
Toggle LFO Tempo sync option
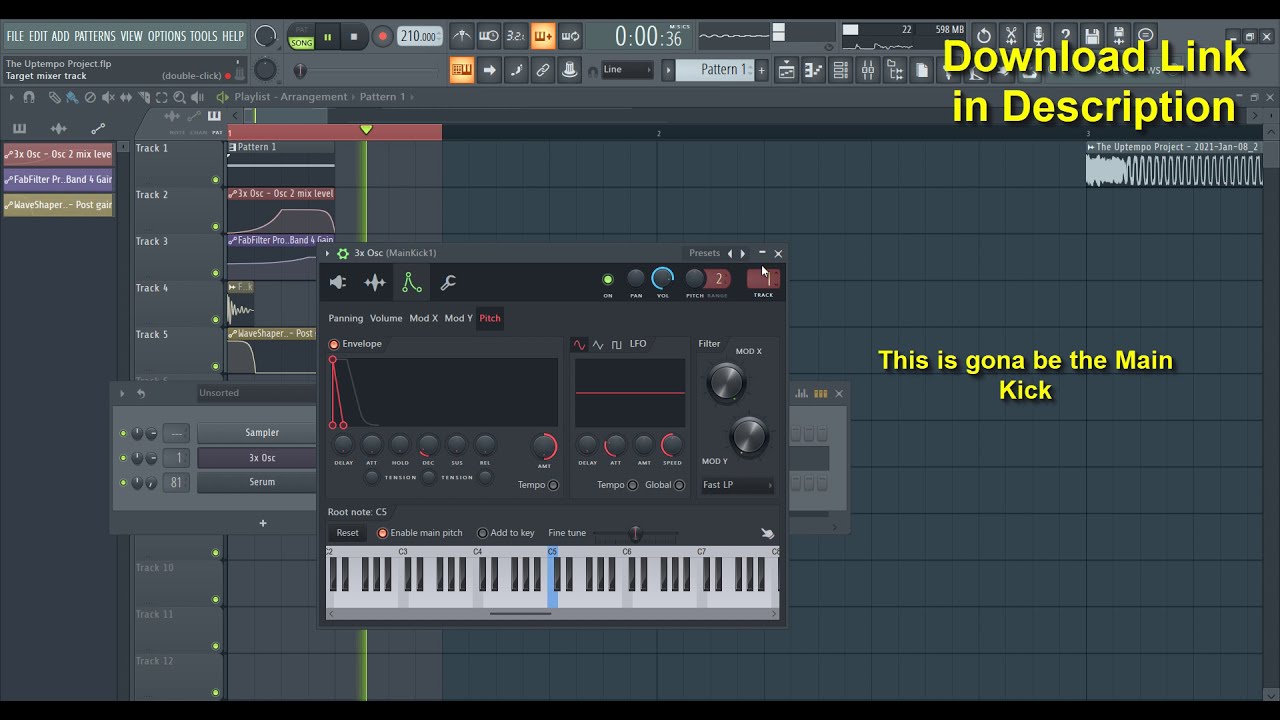pyautogui.click(x=632, y=485)
